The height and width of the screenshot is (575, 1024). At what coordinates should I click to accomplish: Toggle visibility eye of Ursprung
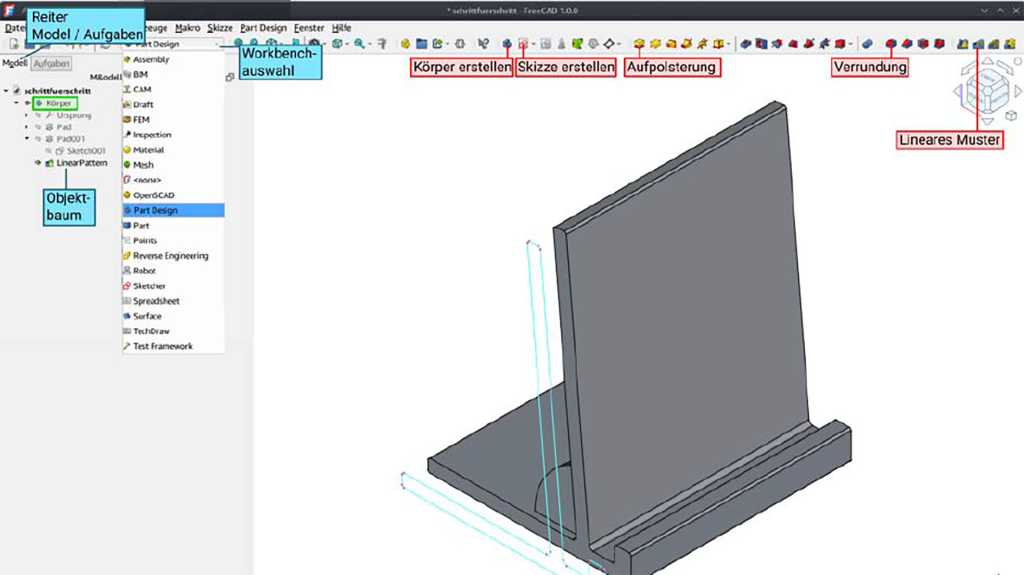[x=39, y=115]
